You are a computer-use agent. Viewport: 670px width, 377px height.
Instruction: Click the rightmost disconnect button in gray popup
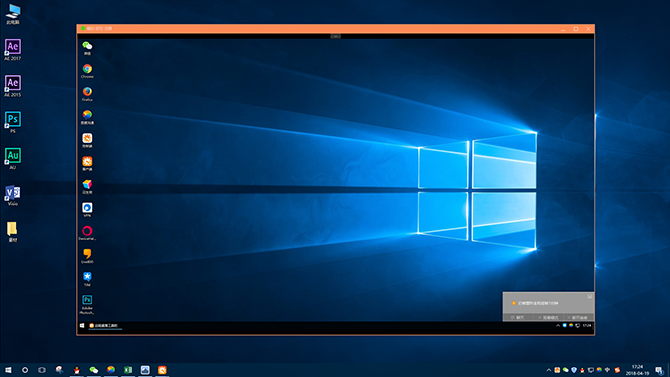(578, 318)
